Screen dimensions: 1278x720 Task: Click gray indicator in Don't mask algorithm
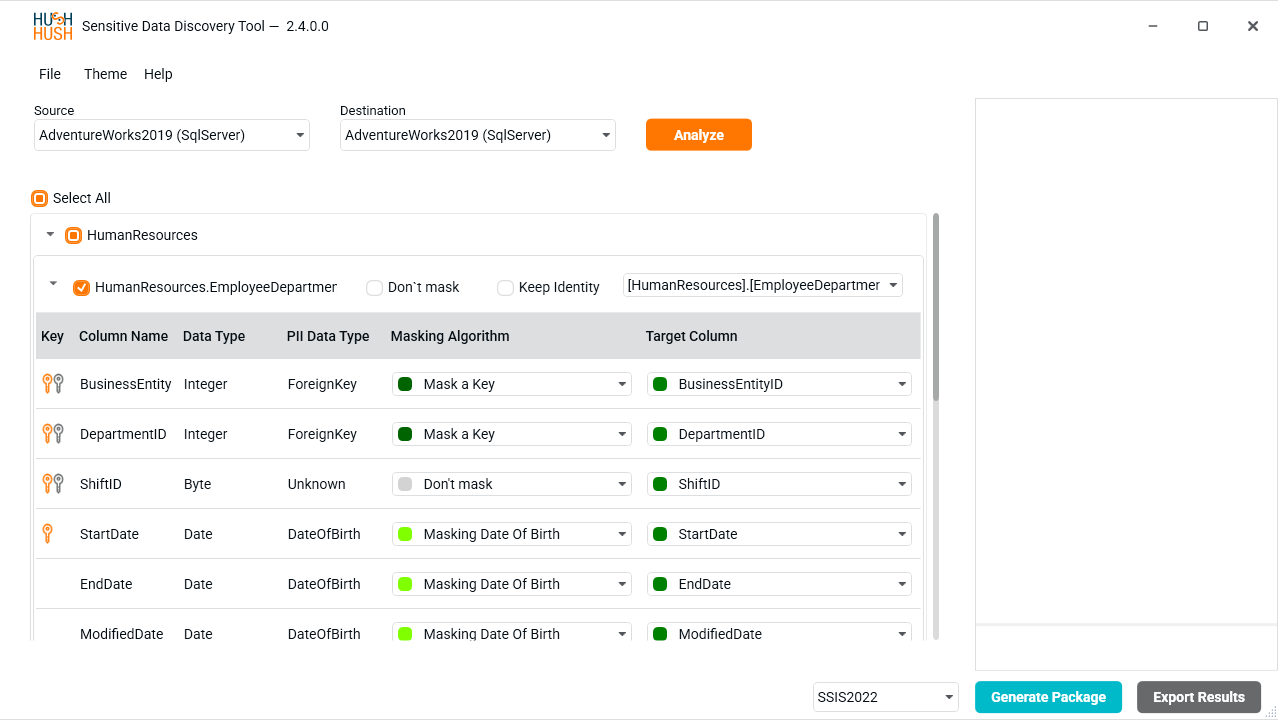point(405,484)
